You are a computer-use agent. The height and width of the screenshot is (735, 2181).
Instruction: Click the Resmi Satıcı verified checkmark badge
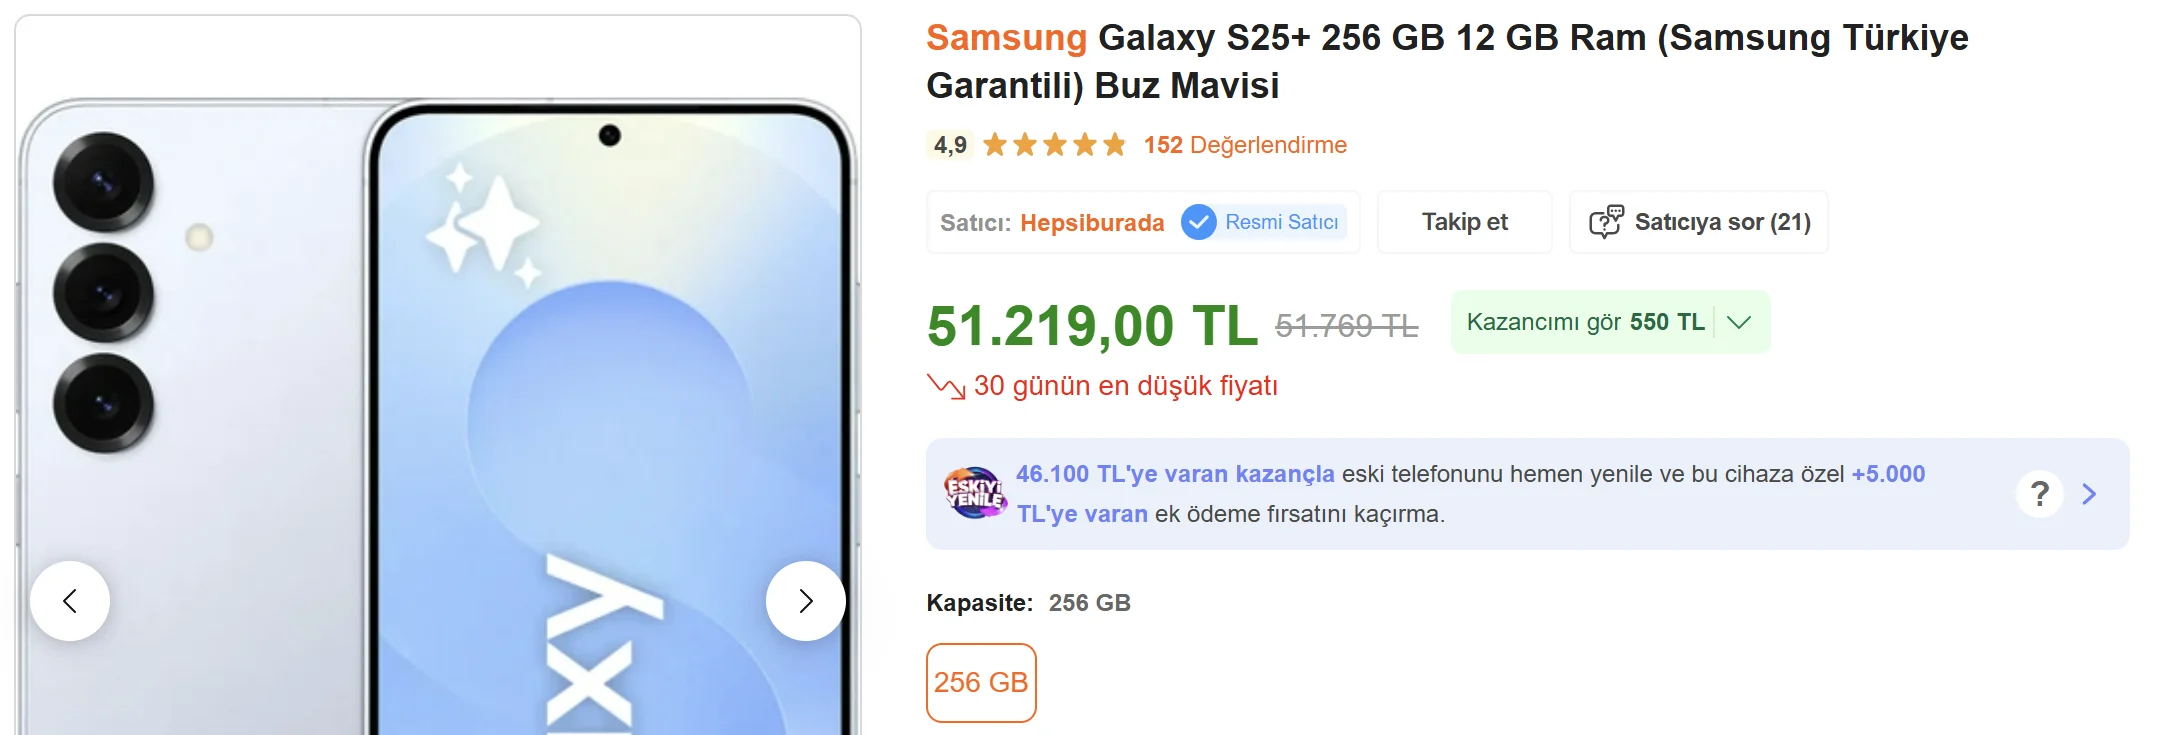click(1198, 222)
